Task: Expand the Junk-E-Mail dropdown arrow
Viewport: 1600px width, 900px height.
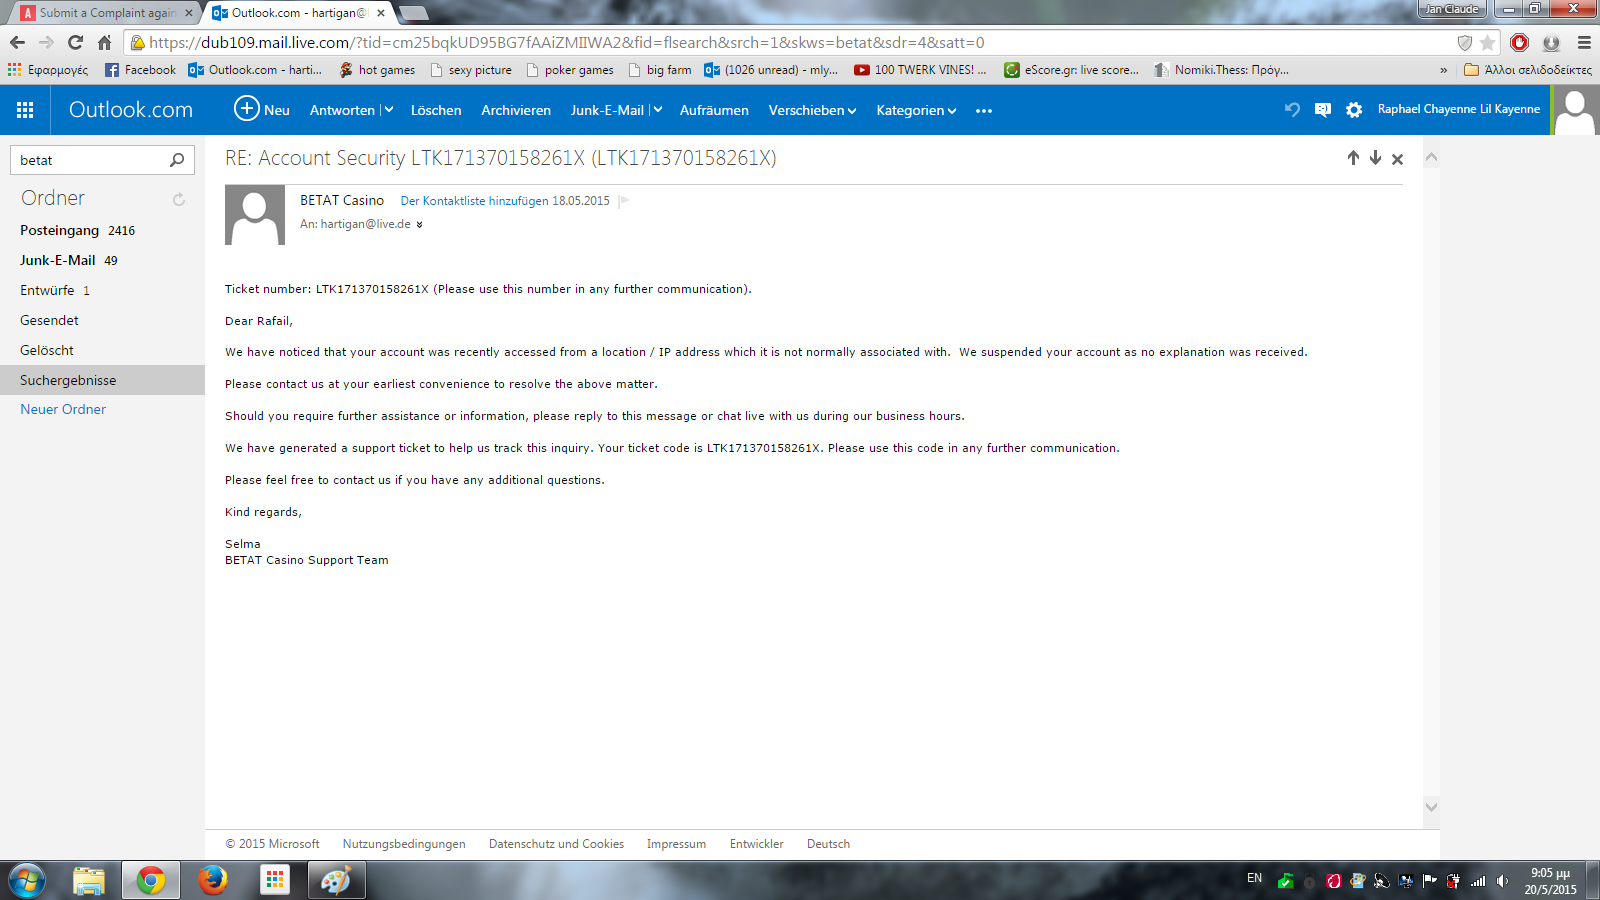Action: pyautogui.click(x=657, y=110)
